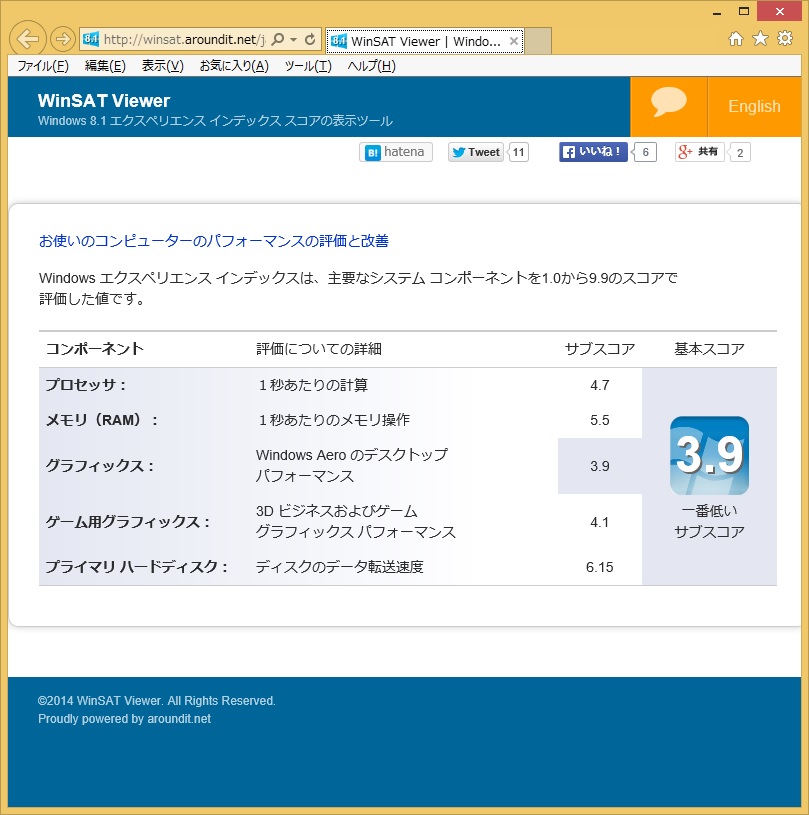Click the site favicon in address bar
This screenshot has height=815, width=809.
(90, 39)
